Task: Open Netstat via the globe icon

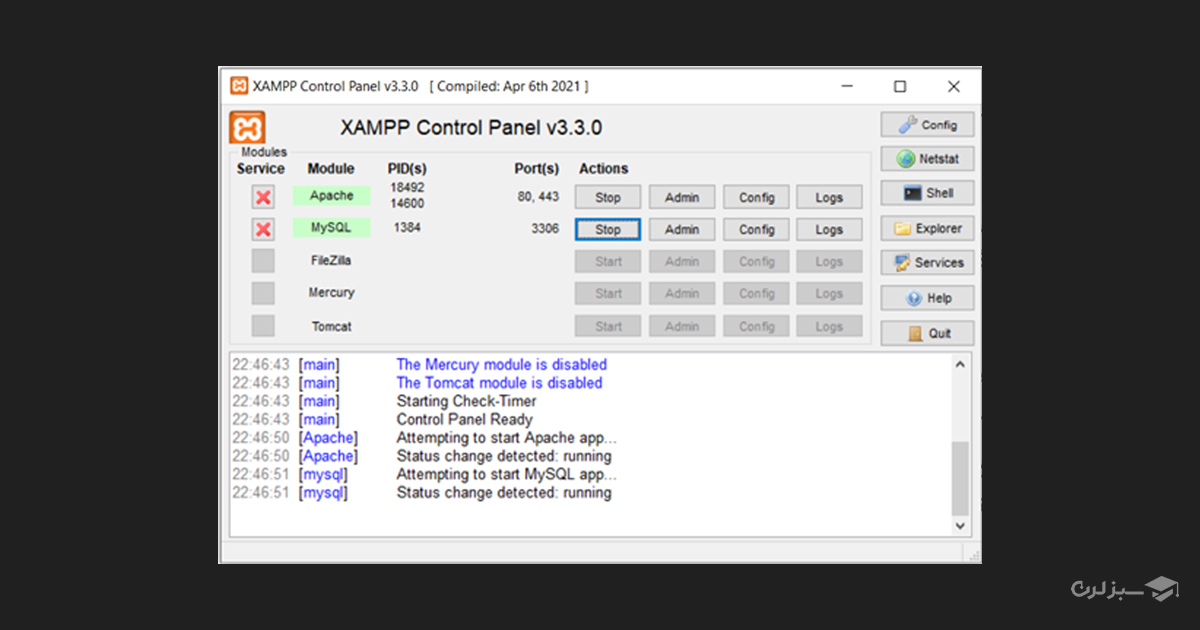Action: (927, 158)
